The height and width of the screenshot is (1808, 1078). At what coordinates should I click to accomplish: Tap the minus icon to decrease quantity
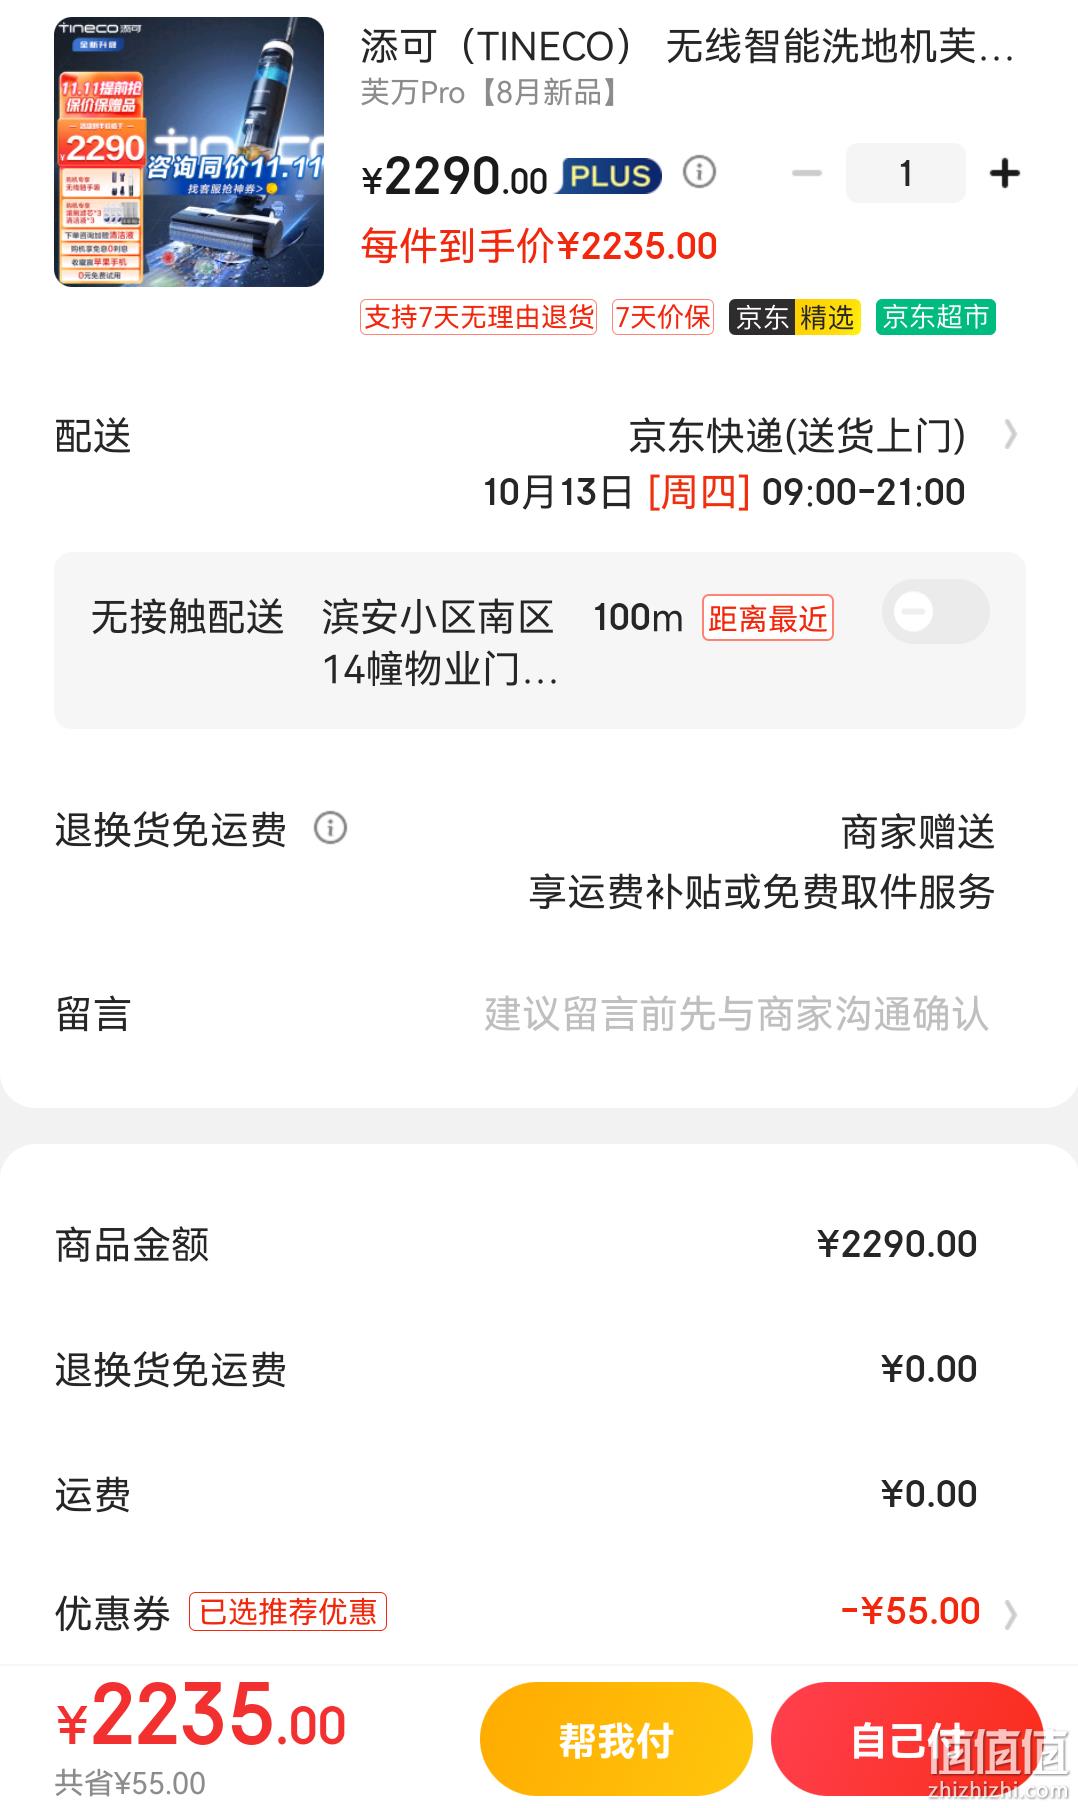tap(806, 173)
